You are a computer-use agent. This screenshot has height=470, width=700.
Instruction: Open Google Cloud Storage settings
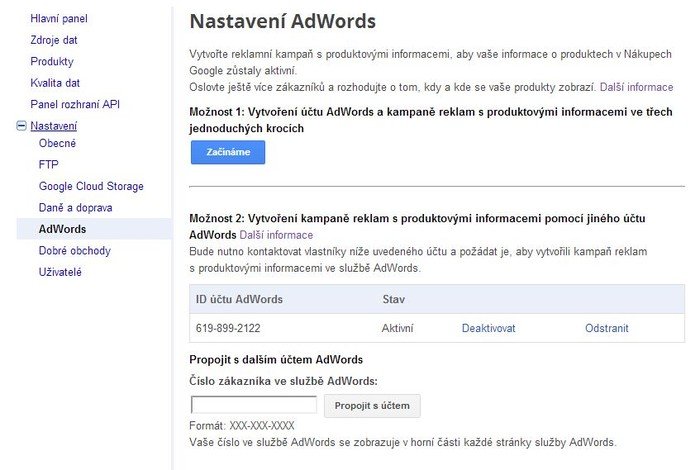(91, 186)
